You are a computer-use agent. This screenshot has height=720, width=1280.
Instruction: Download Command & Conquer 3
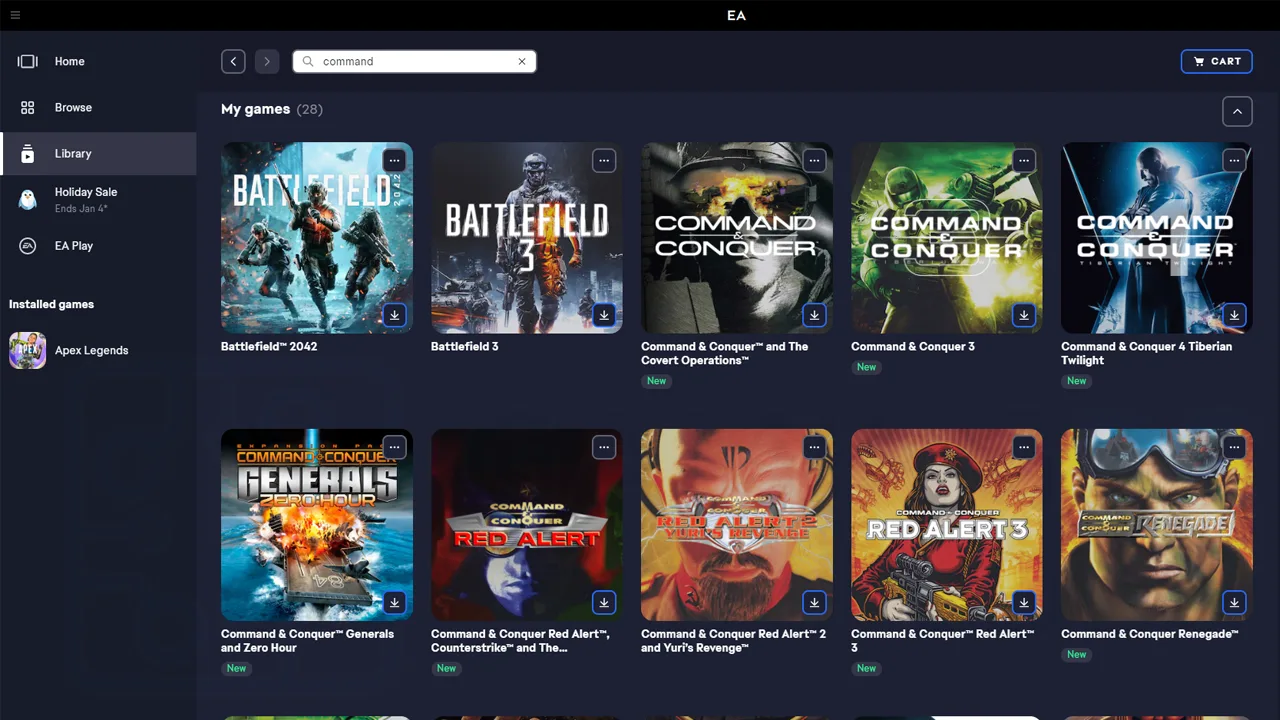pyautogui.click(x=1024, y=315)
